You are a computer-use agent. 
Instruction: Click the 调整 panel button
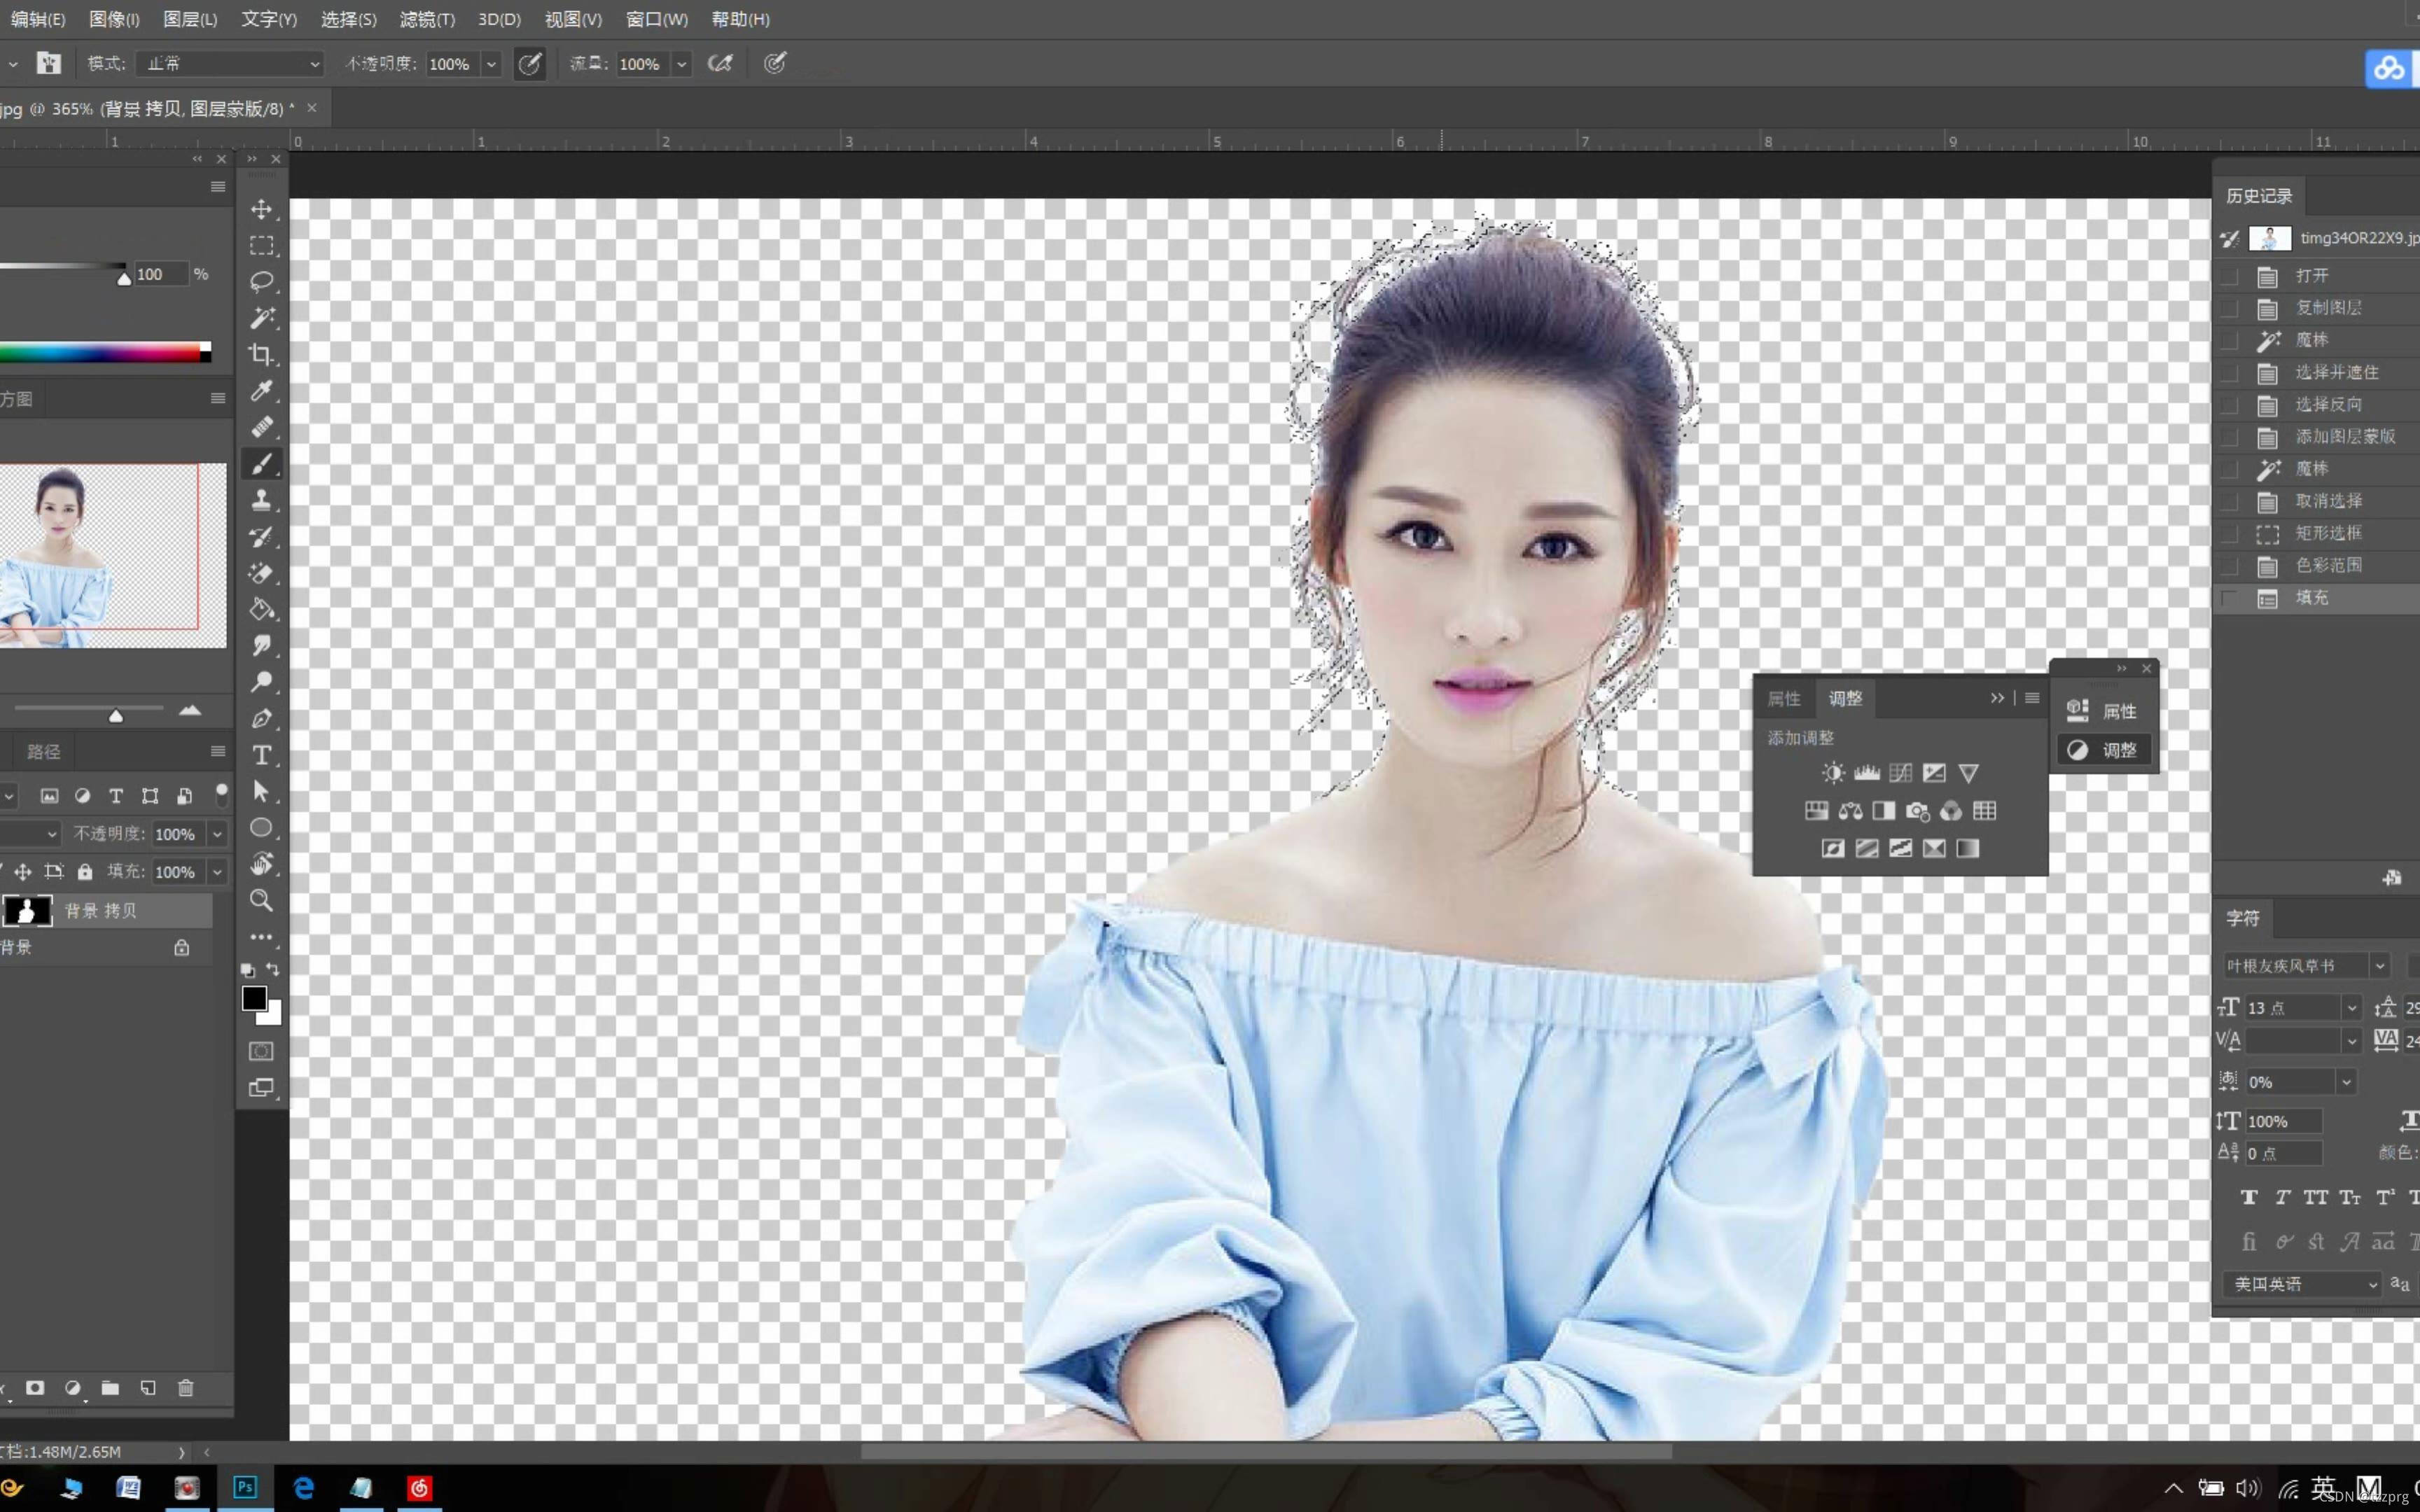coord(2104,750)
